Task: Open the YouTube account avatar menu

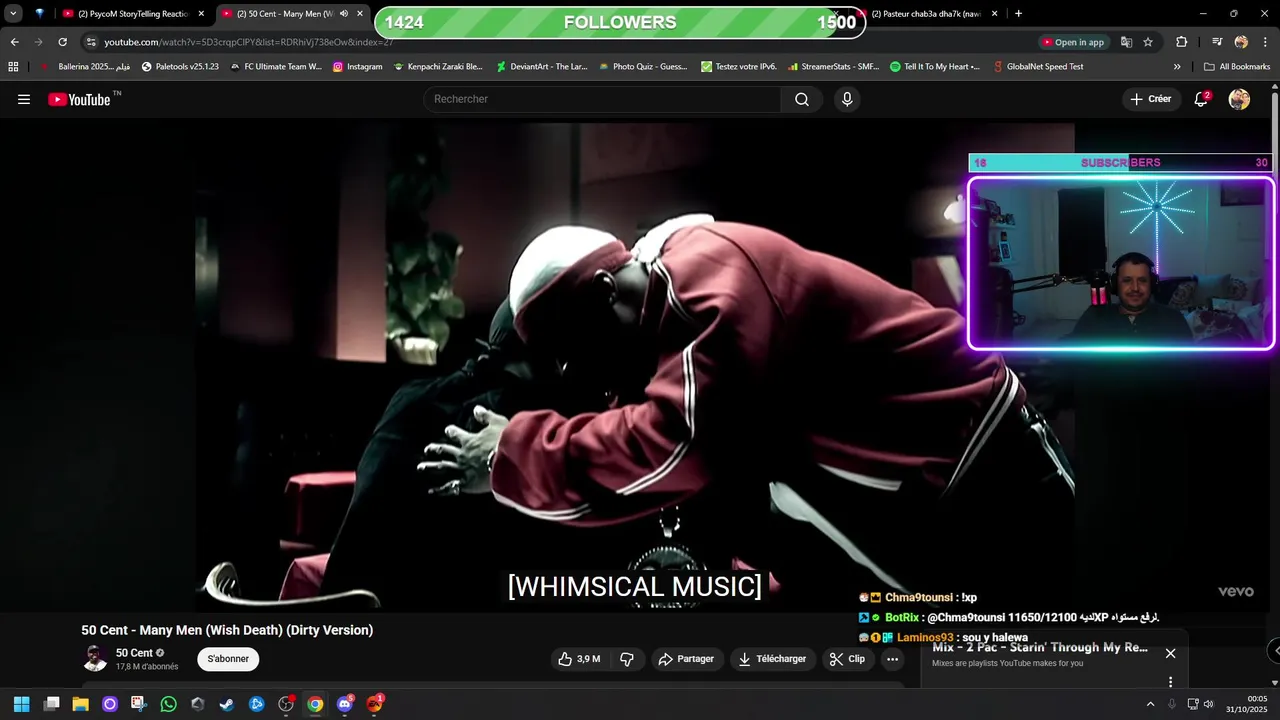Action: 1239,99
